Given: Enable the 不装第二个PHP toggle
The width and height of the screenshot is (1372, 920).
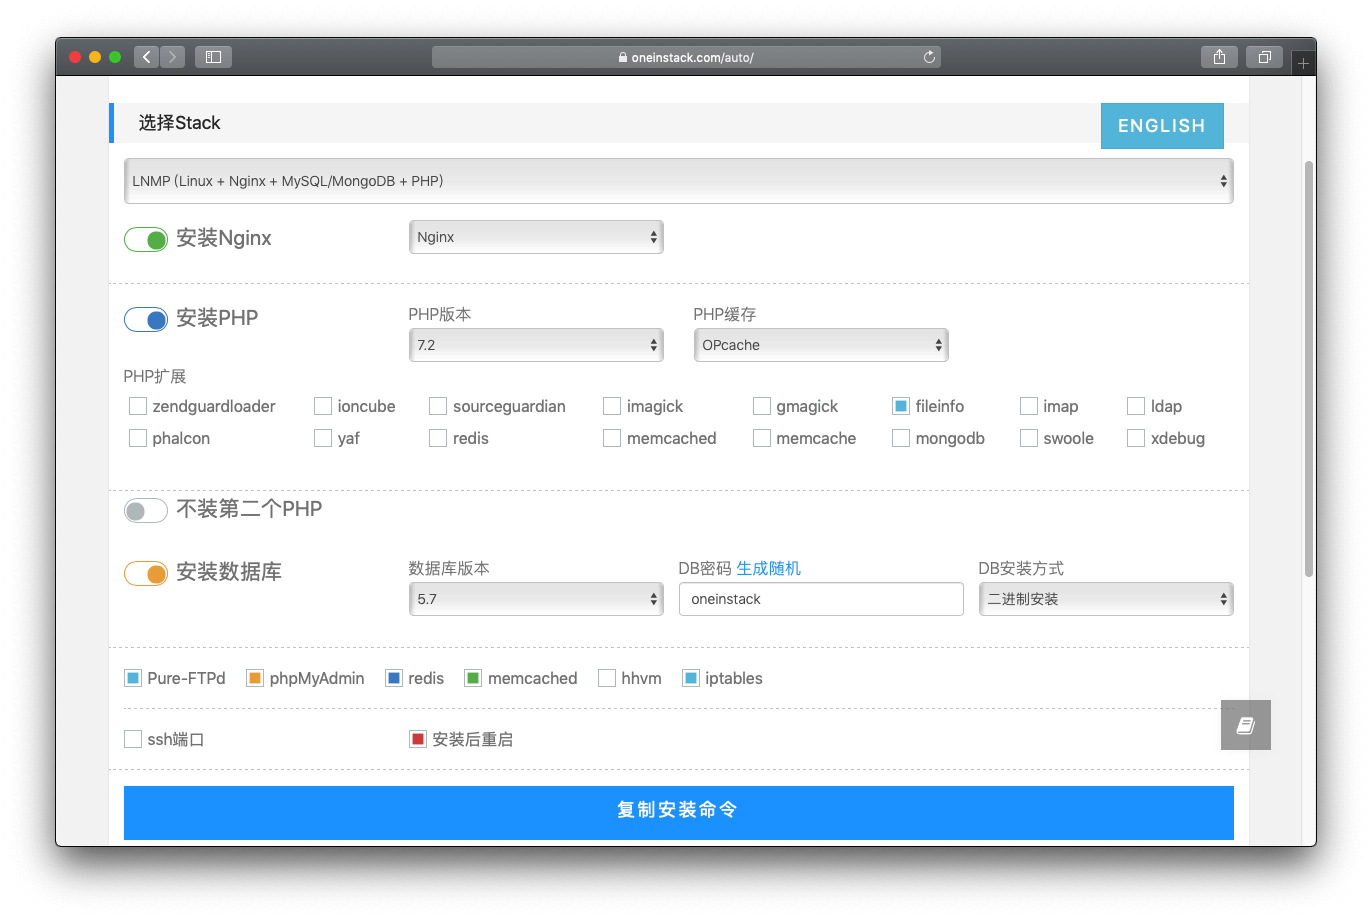Looking at the screenshot, I should tap(145, 510).
